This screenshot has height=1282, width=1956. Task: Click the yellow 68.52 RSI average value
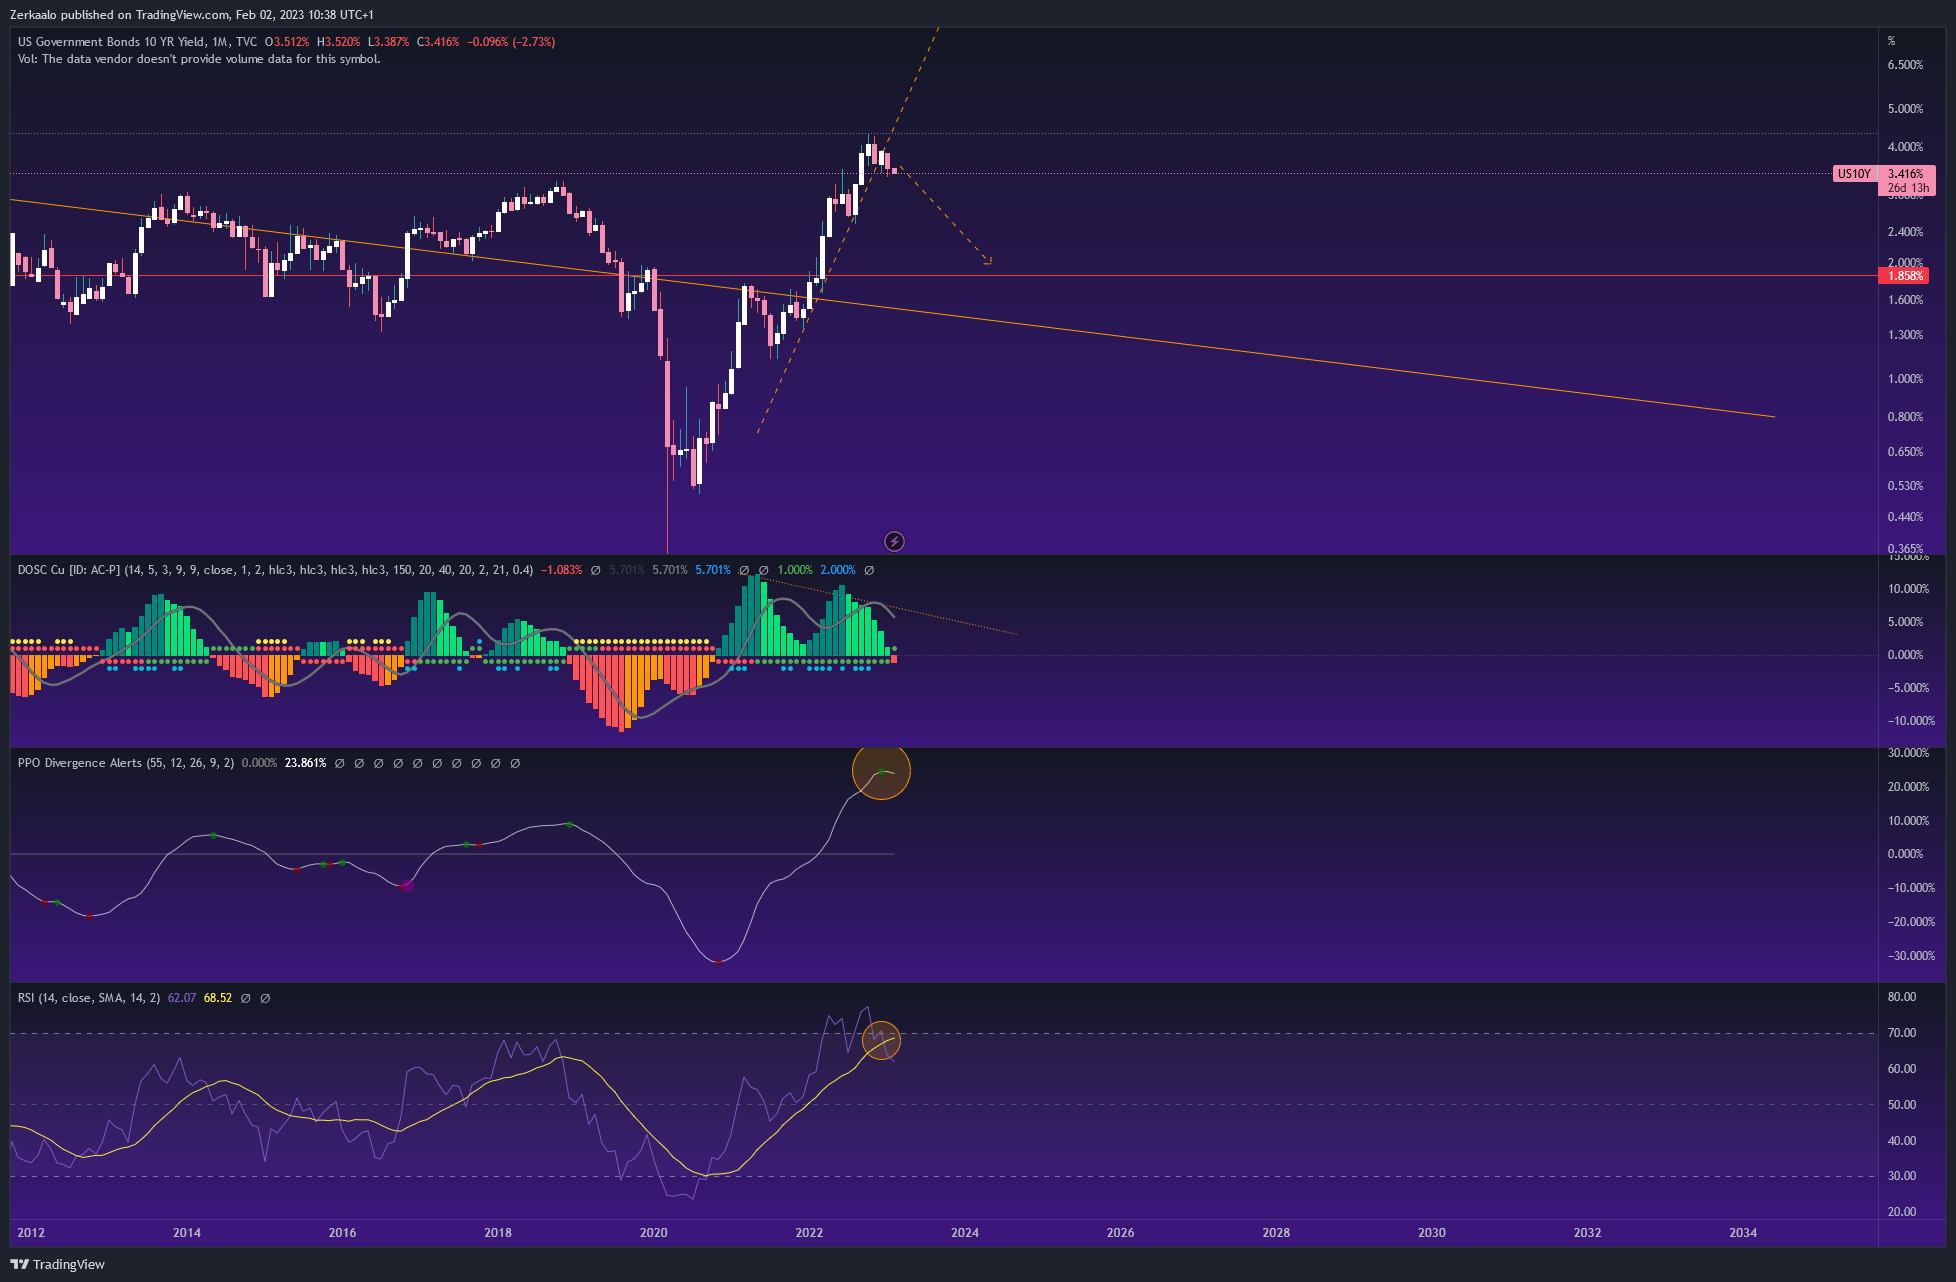pos(217,998)
